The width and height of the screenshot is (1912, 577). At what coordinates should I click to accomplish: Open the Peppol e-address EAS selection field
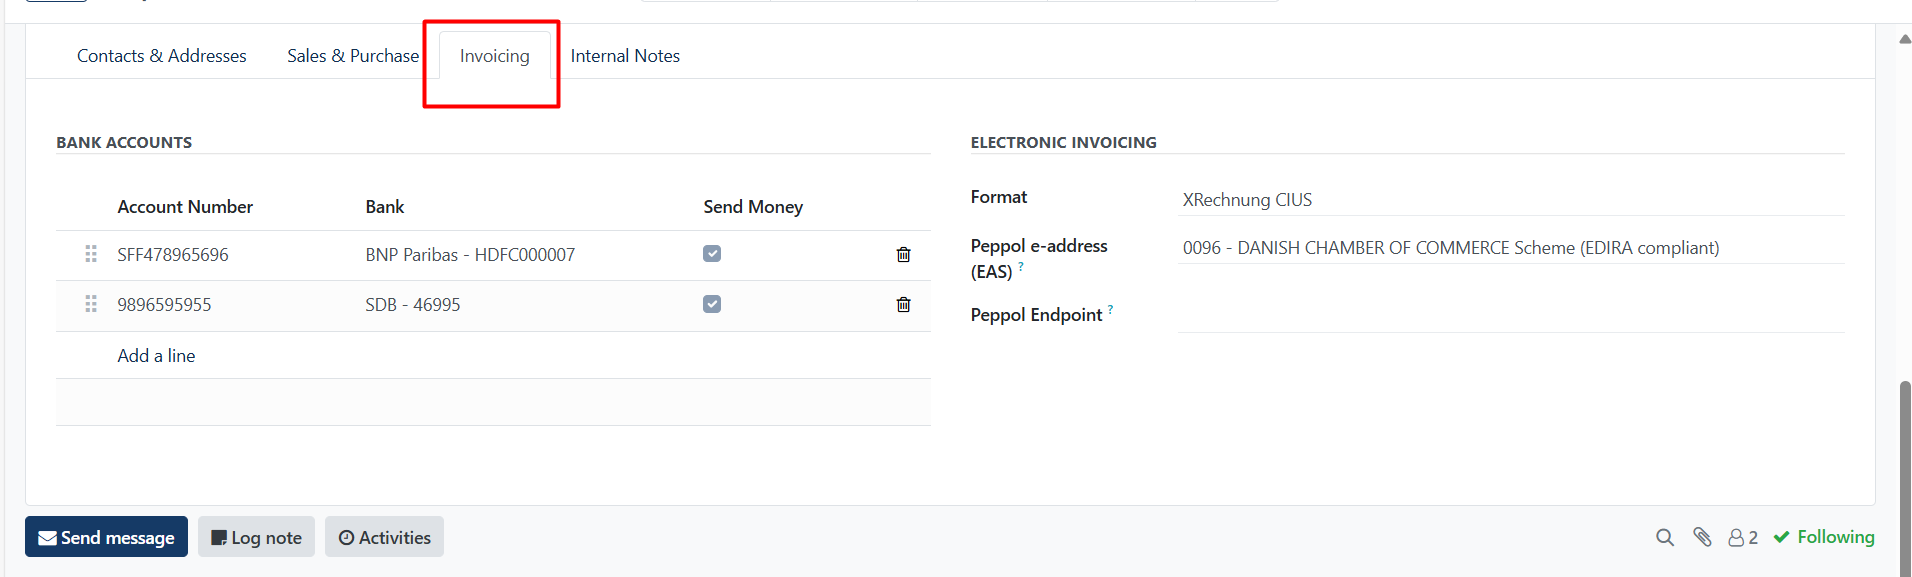[1511, 248]
